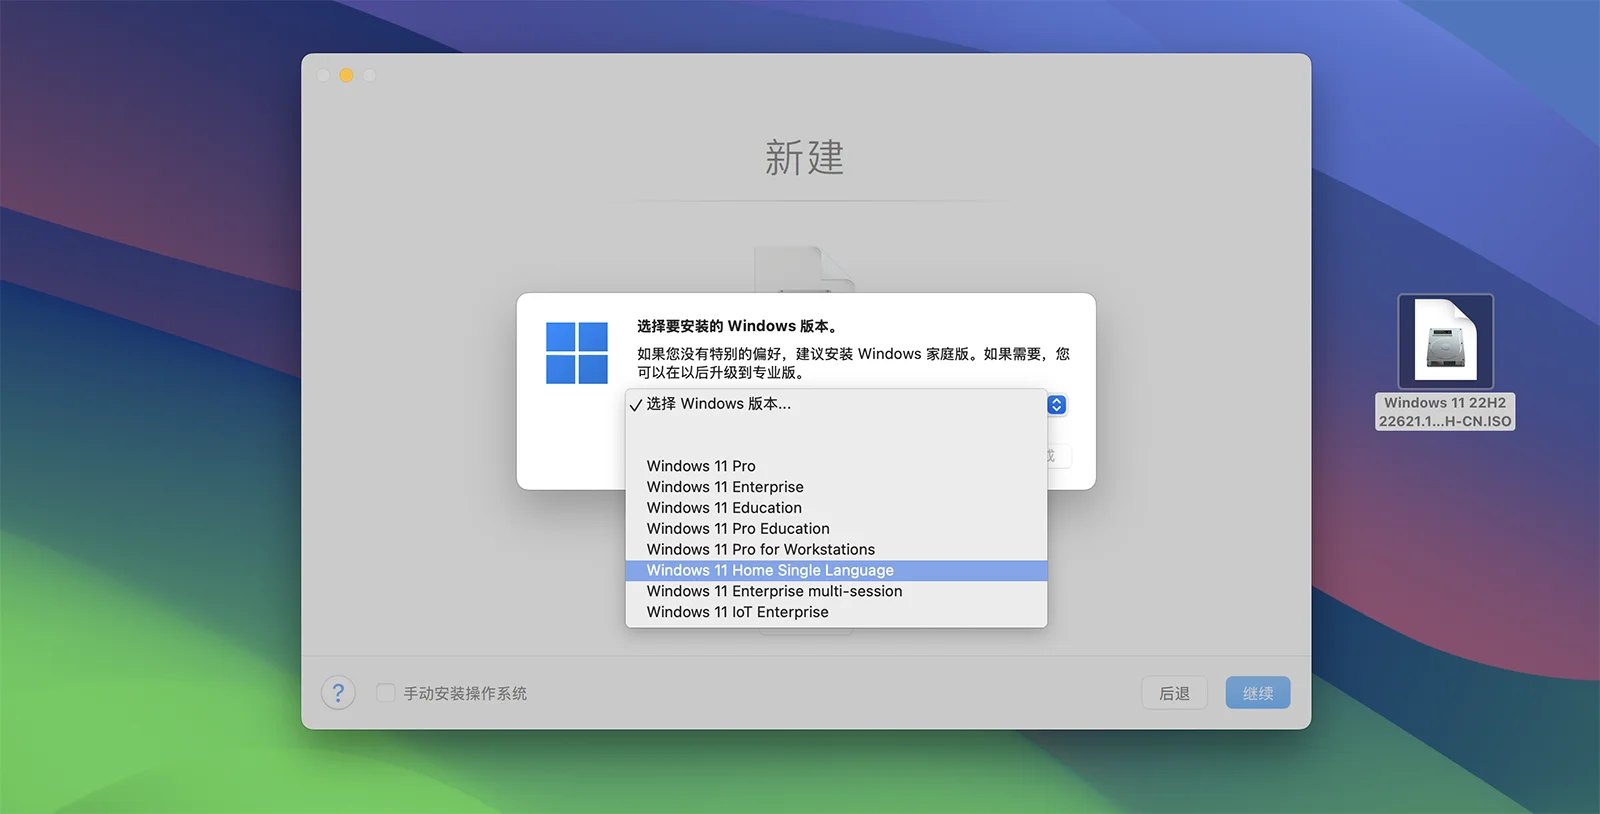
Task: Pick Windows 11 Education option
Action: (836, 508)
